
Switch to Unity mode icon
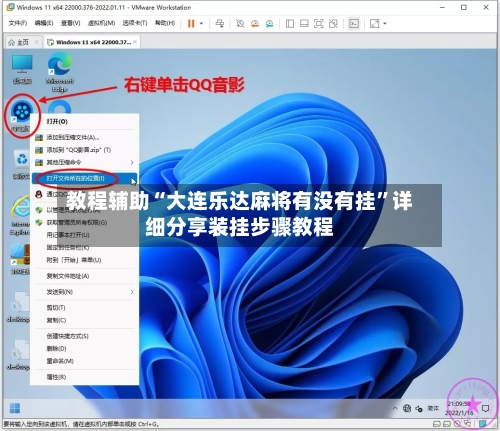point(333,23)
